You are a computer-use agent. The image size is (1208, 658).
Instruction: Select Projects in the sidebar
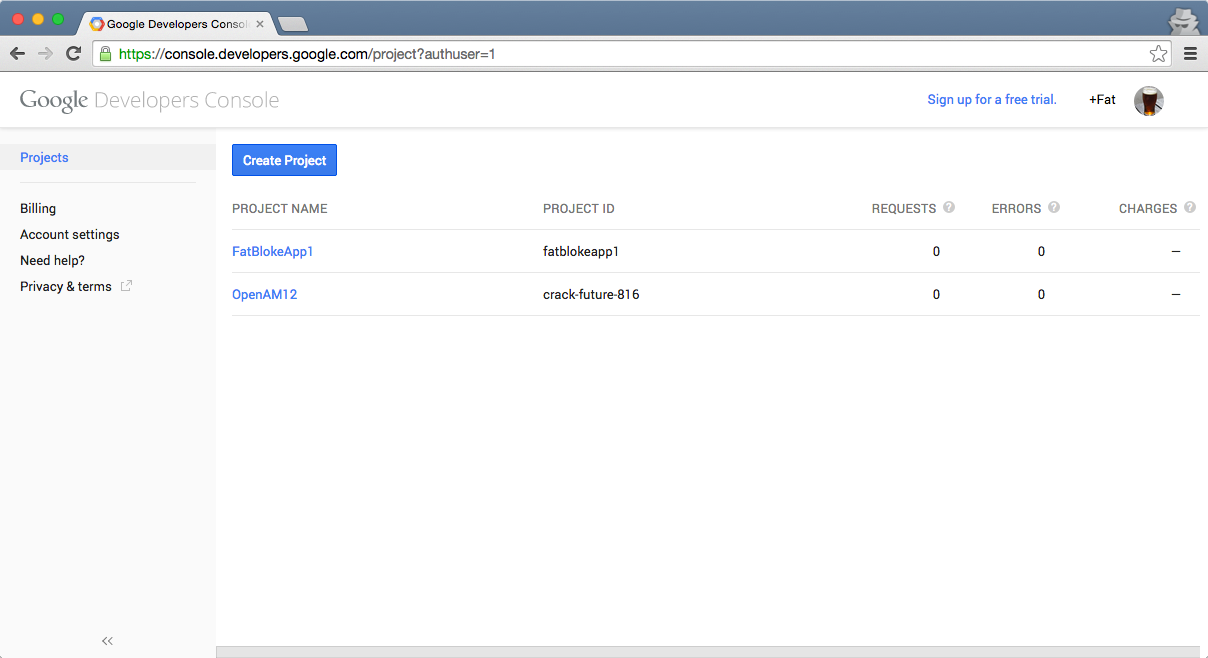coord(108,157)
